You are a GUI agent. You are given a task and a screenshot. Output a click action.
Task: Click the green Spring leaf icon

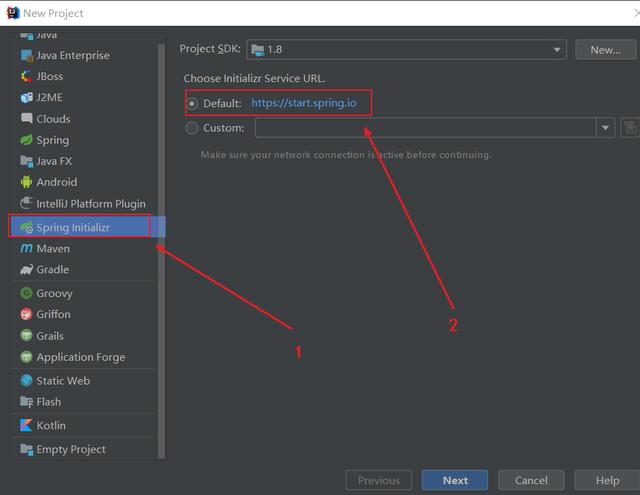[x=27, y=140]
